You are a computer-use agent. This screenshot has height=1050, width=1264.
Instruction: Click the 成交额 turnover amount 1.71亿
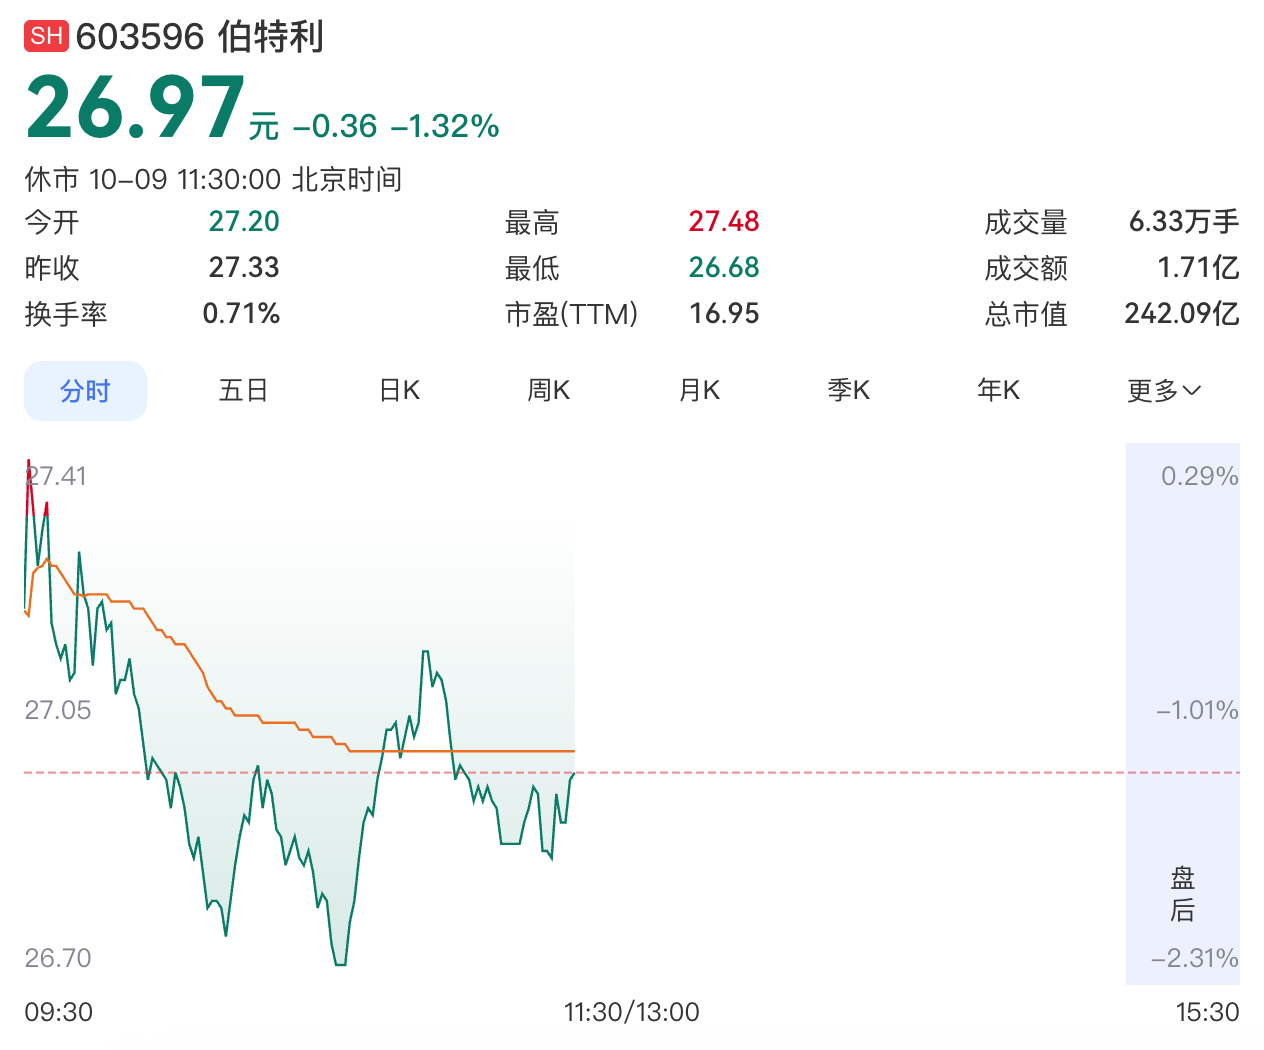tap(1198, 267)
